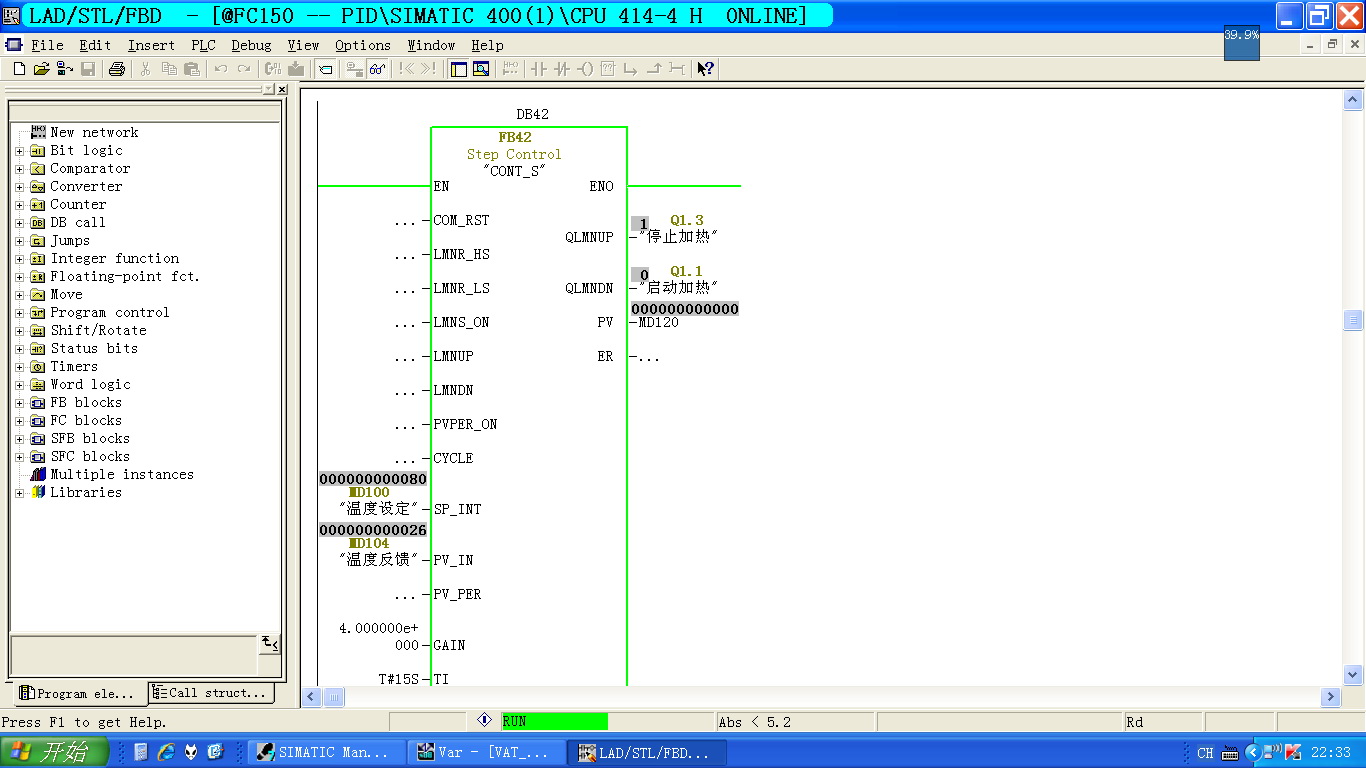Image resolution: width=1366 pixels, height=768 pixels.
Task: Select Word logic in the tree
Action: 90,384
